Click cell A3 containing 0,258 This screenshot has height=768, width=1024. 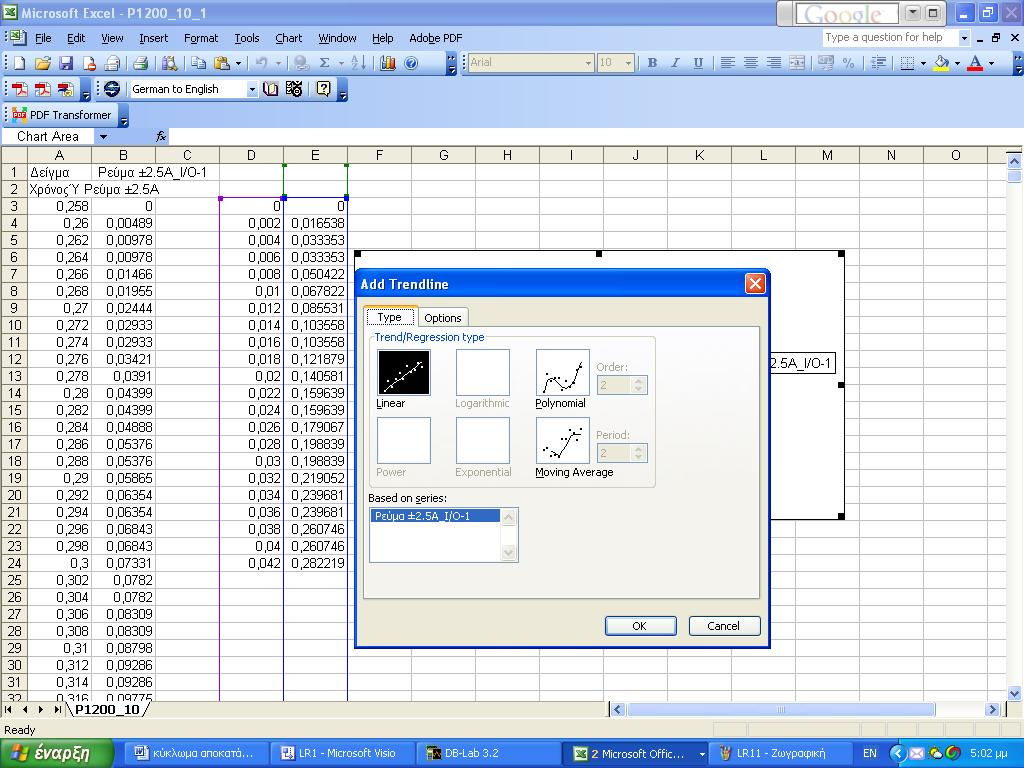click(x=59, y=206)
